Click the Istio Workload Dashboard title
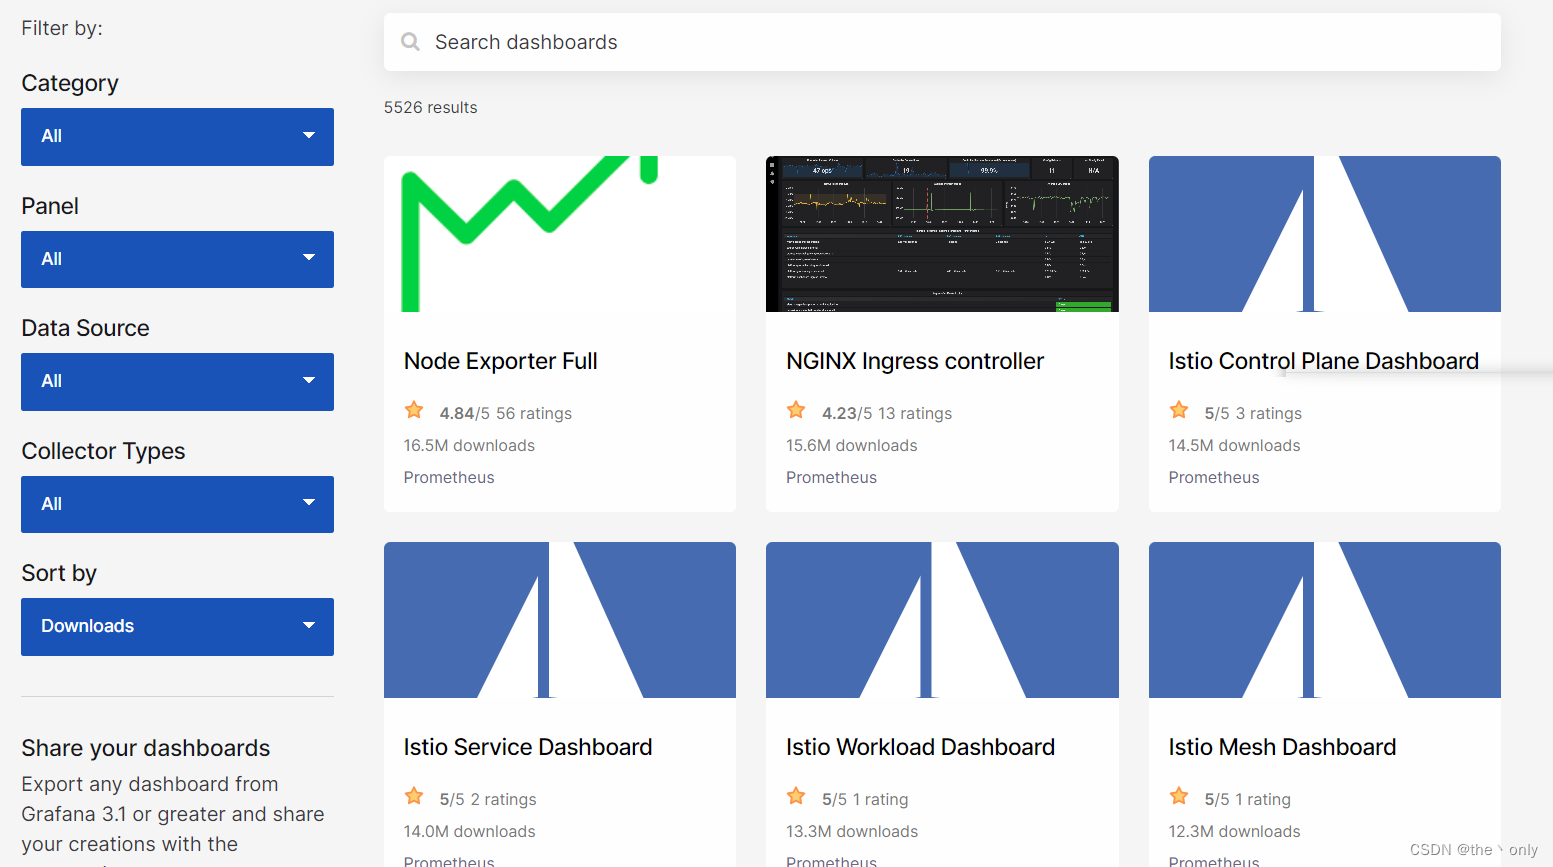This screenshot has height=867, width=1553. click(x=920, y=747)
